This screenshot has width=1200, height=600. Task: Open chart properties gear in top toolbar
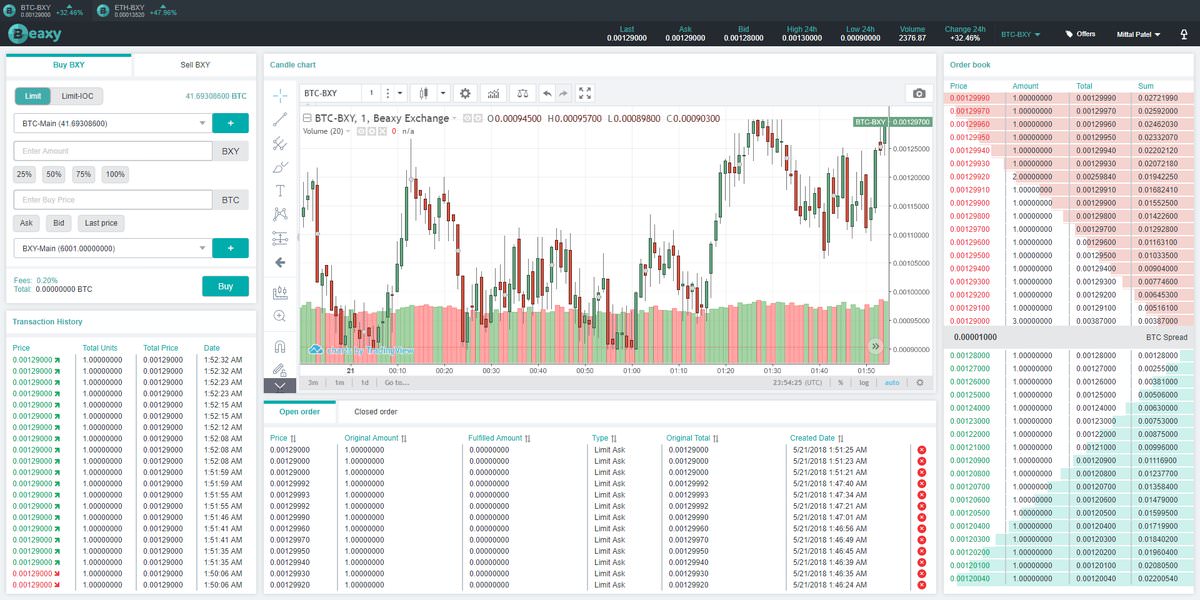[x=464, y=93]
